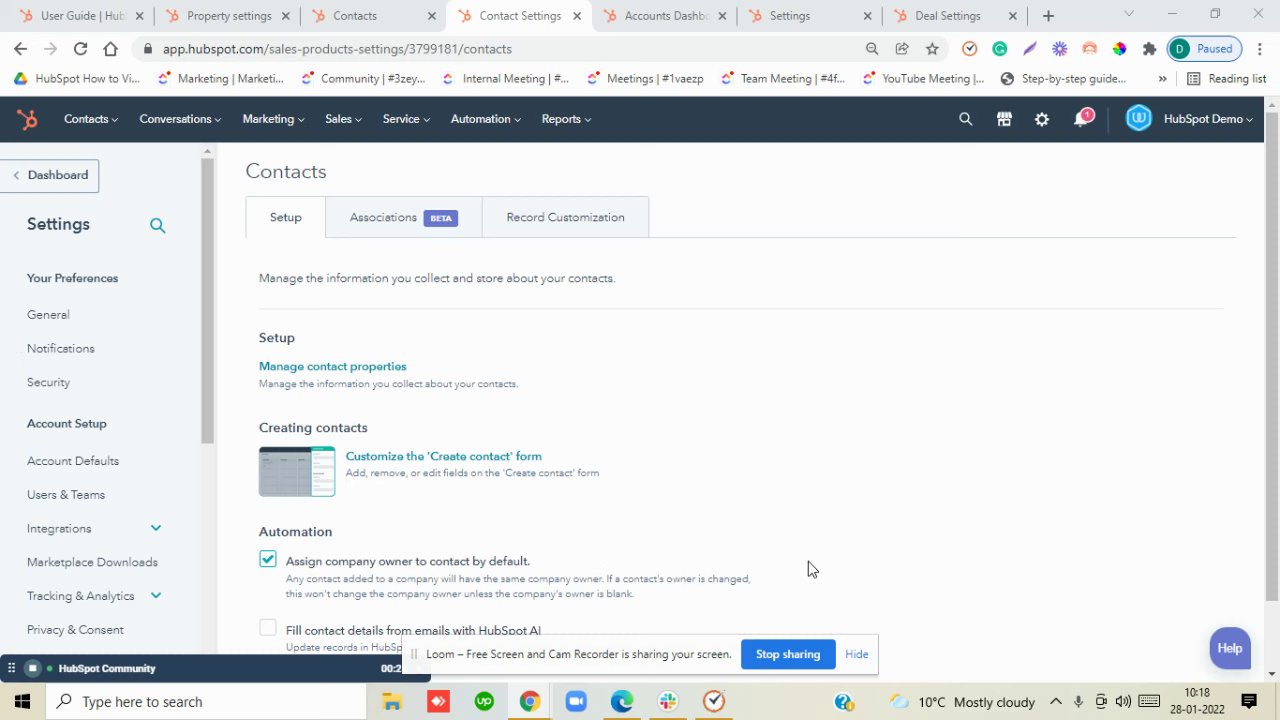Switch to the Associations tab
The image size is (1280, 720).
(403, 217)
